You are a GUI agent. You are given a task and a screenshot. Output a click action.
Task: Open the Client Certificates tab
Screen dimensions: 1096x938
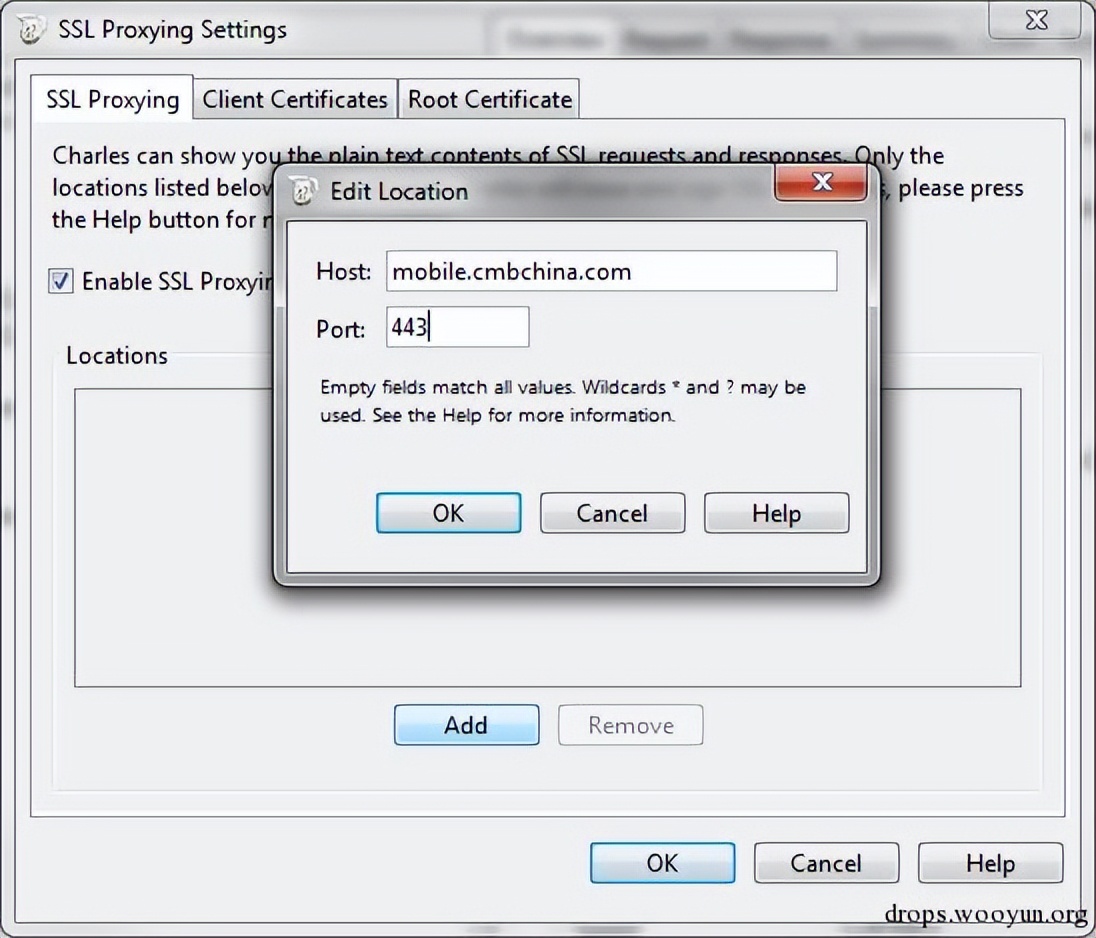point(295,100)
